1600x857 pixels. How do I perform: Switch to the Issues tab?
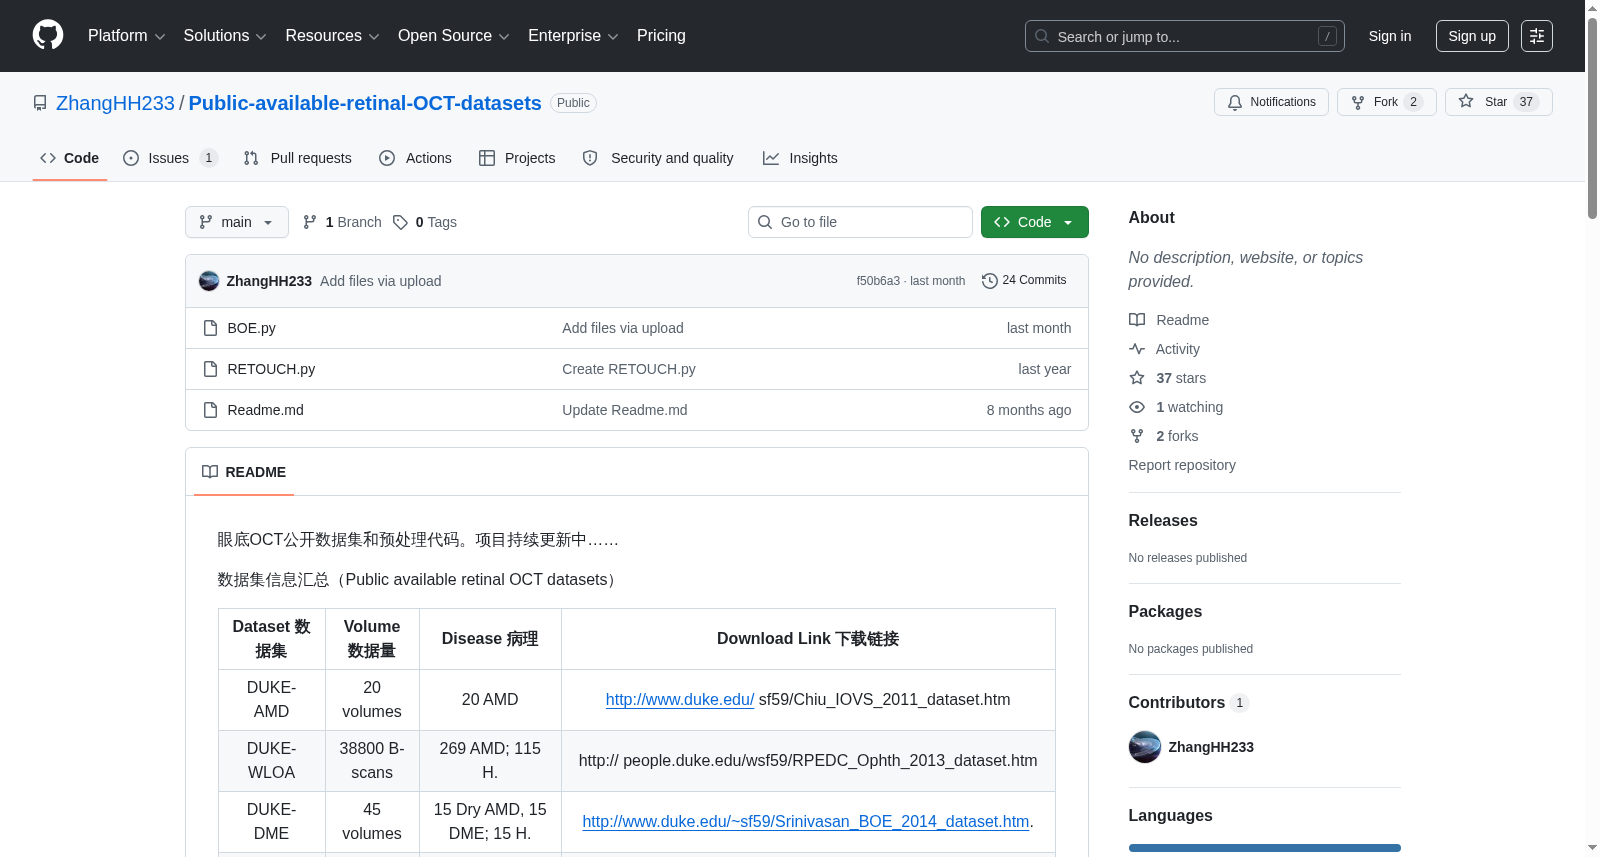point(170,158)
